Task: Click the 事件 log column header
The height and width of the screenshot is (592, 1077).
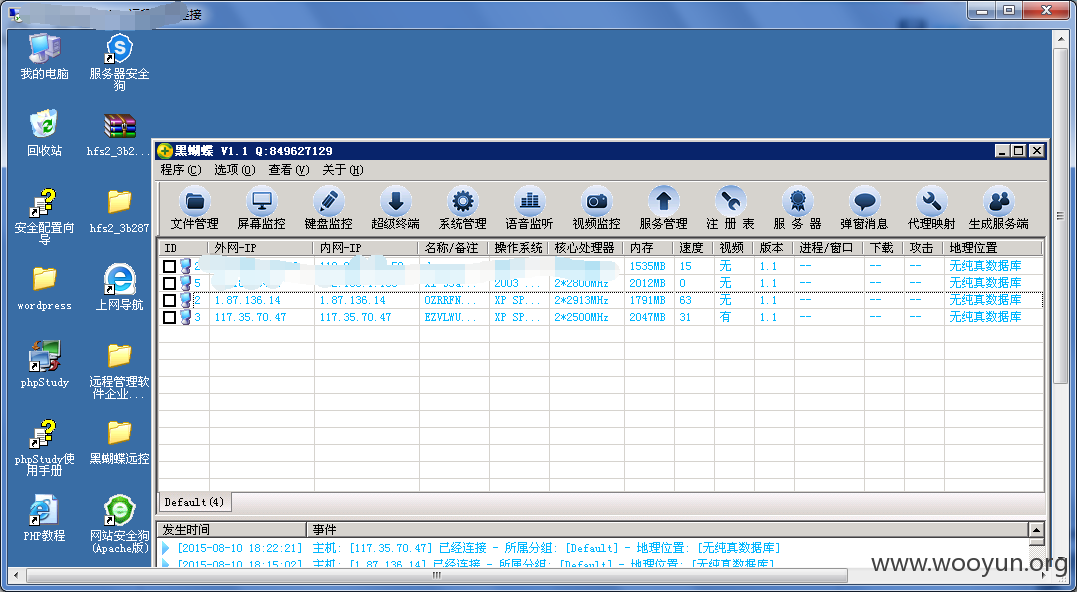Action: 666,530
